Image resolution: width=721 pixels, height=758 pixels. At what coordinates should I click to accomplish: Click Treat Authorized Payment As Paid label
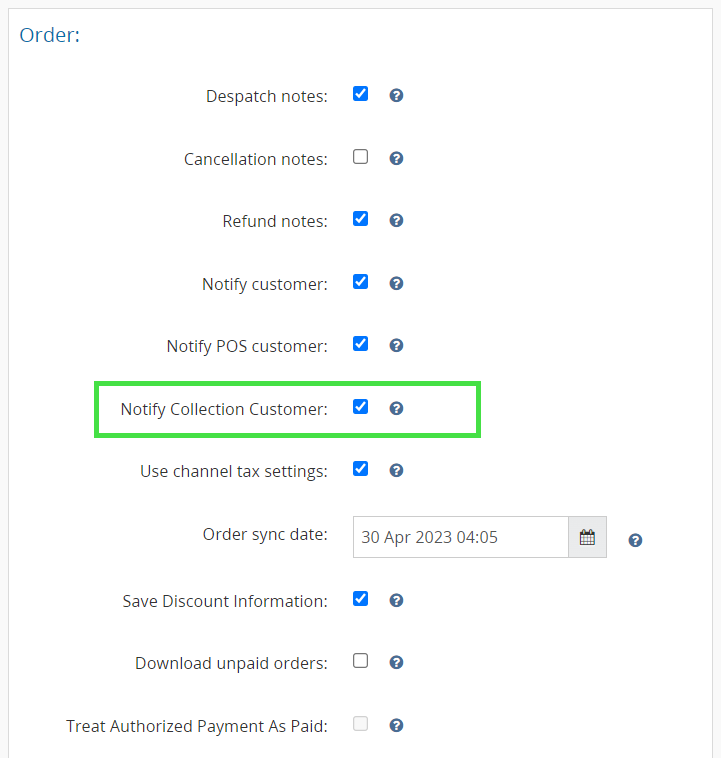pos(197,726)
